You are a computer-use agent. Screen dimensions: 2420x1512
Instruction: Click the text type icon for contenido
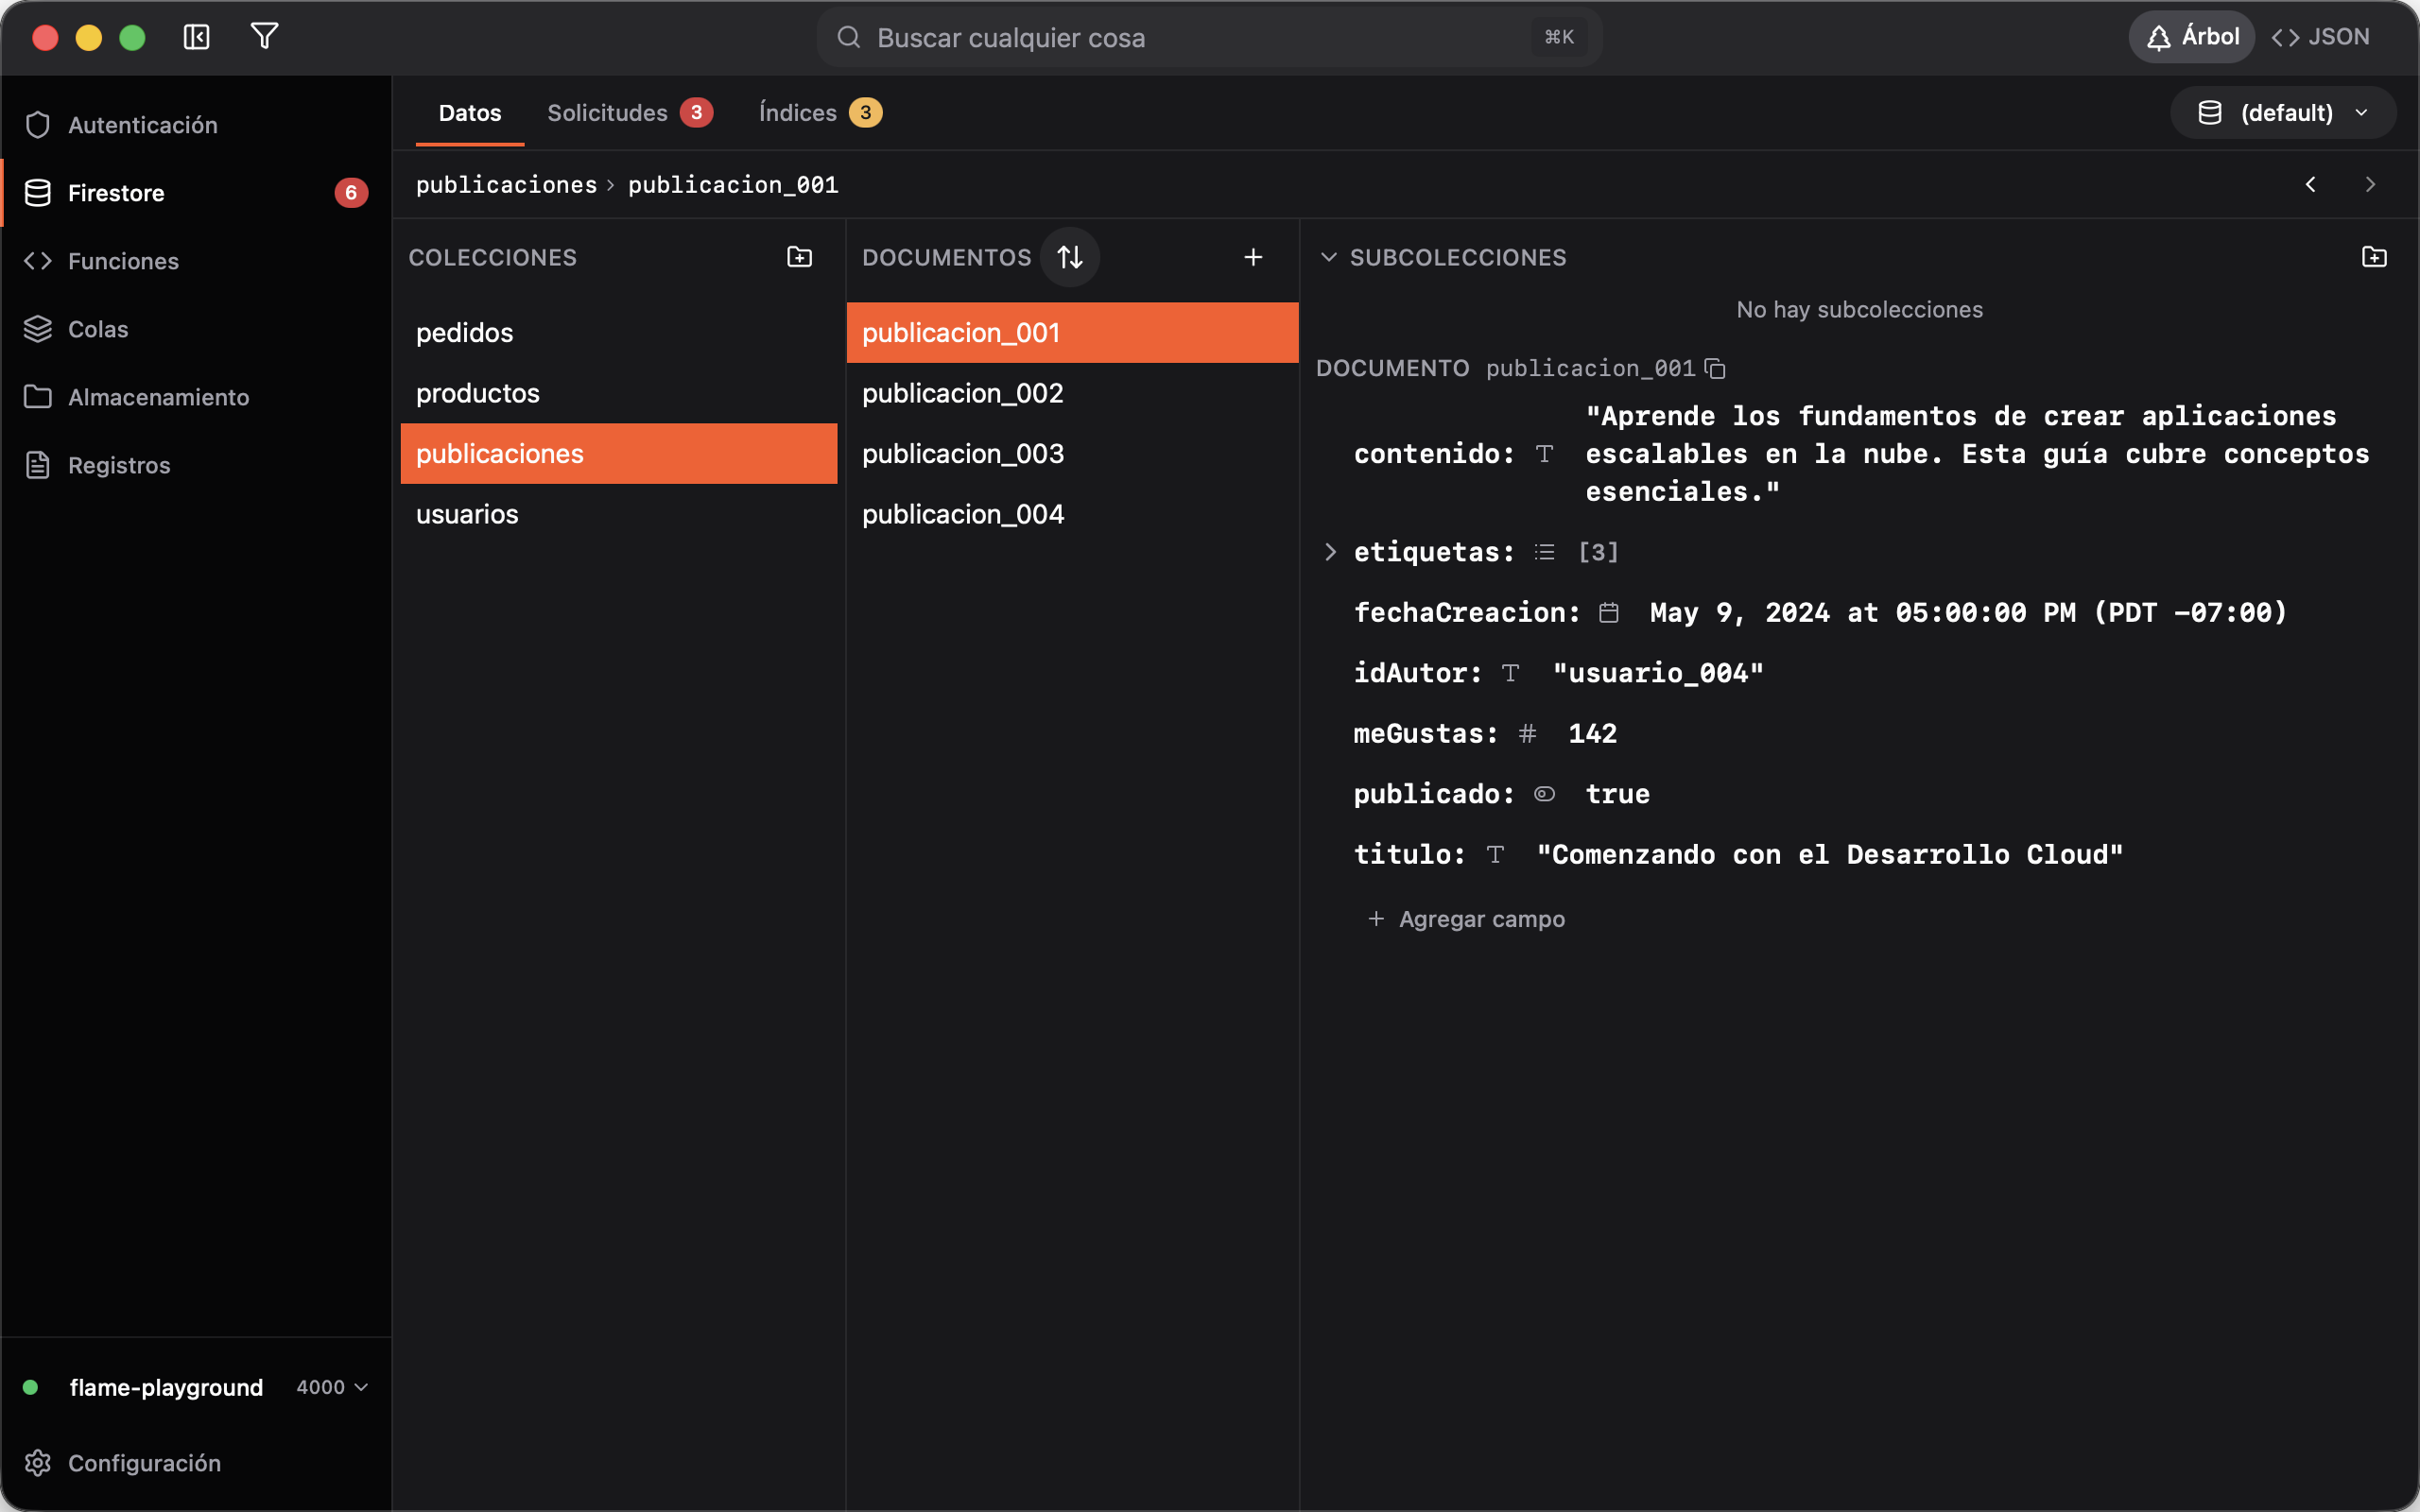(x=1544, y=454)
